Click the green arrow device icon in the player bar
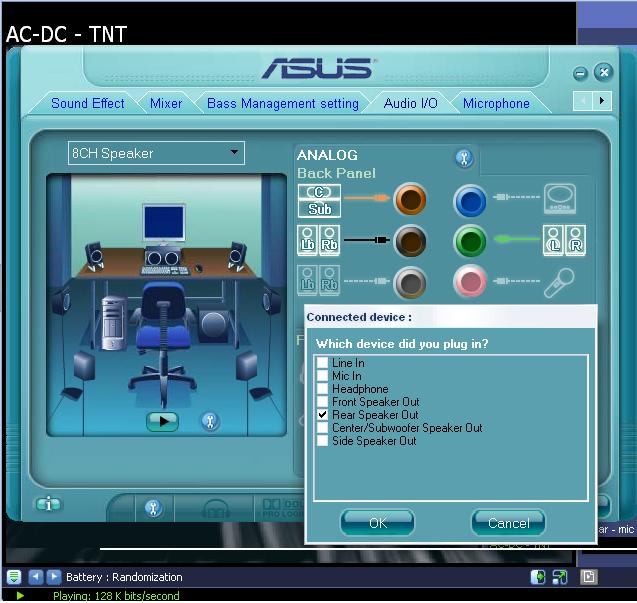 [538, 577]
